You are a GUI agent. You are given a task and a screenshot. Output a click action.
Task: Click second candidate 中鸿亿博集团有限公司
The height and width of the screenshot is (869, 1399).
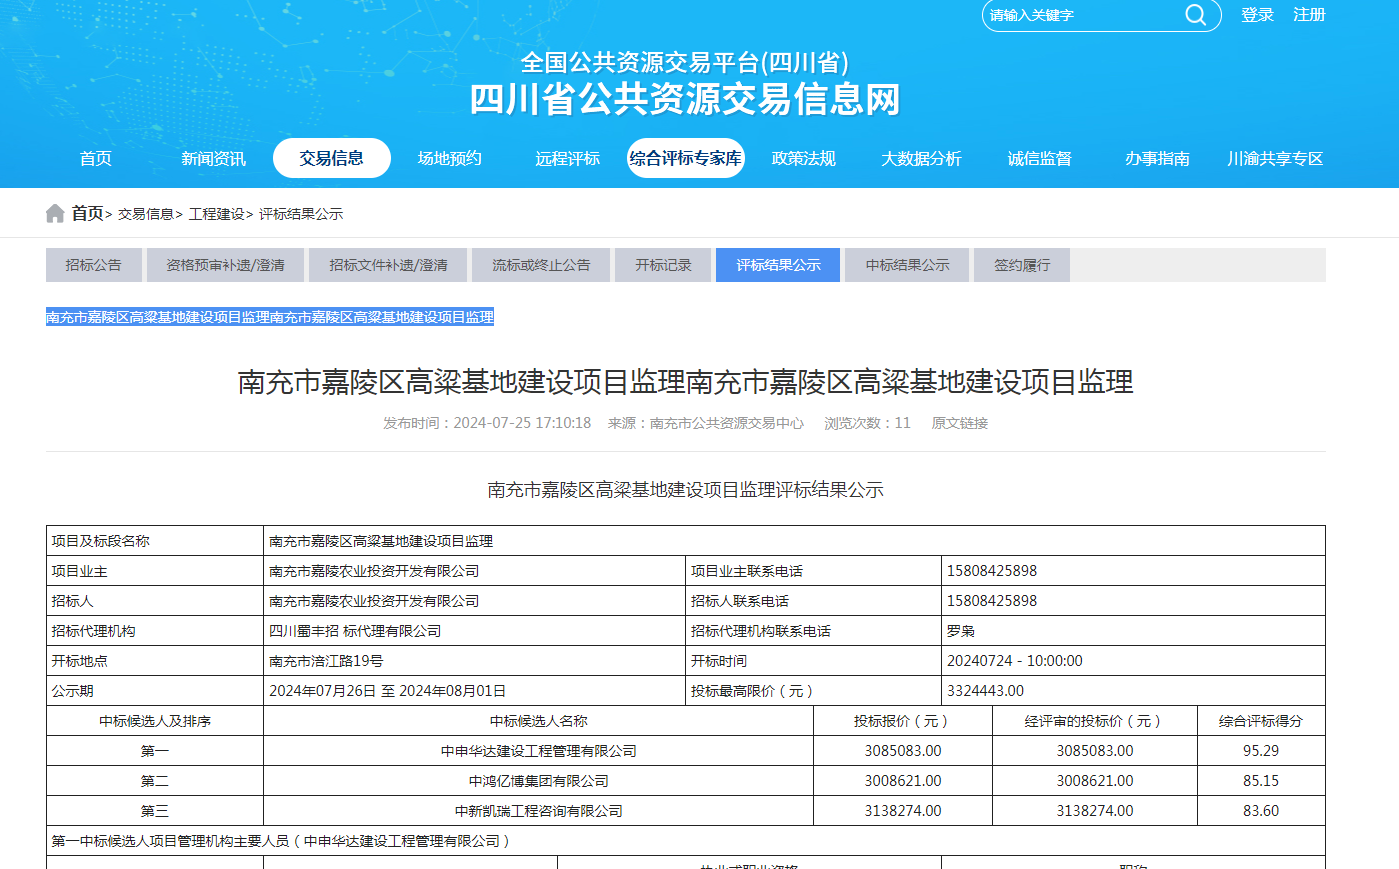[x=539, y=781]
